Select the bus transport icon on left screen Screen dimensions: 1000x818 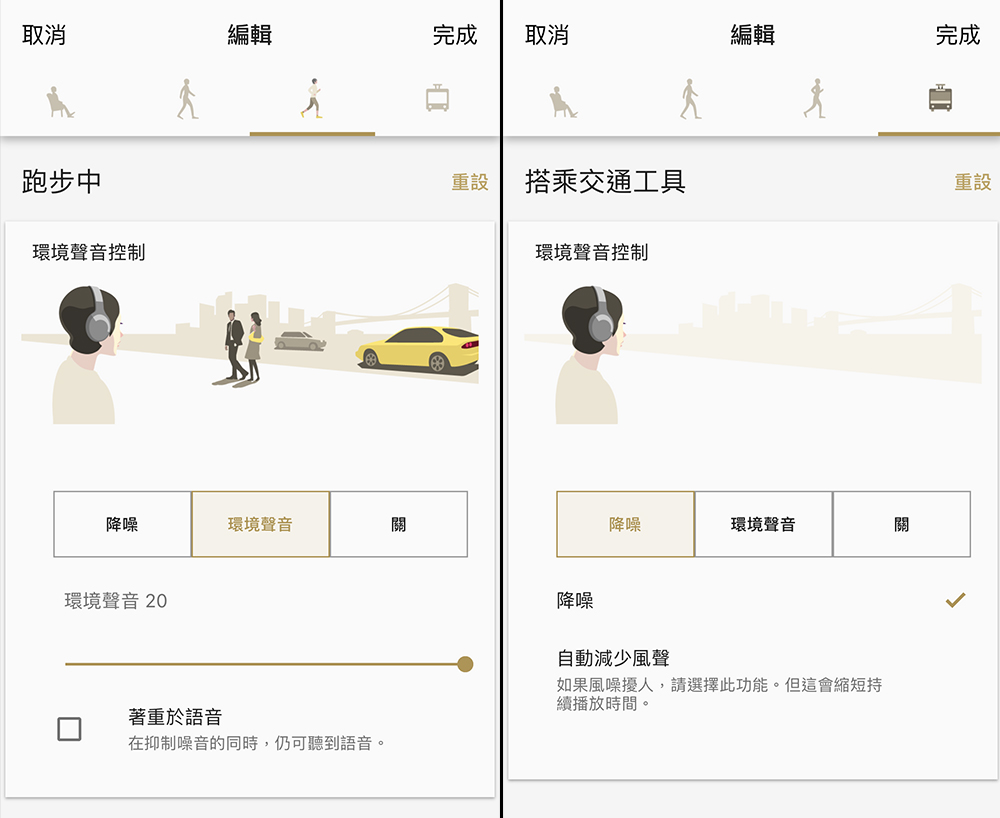(438, 98)
